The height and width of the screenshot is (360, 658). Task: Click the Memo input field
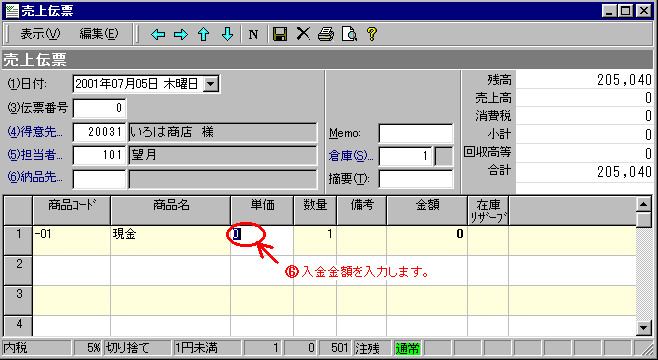coord(416,133)
